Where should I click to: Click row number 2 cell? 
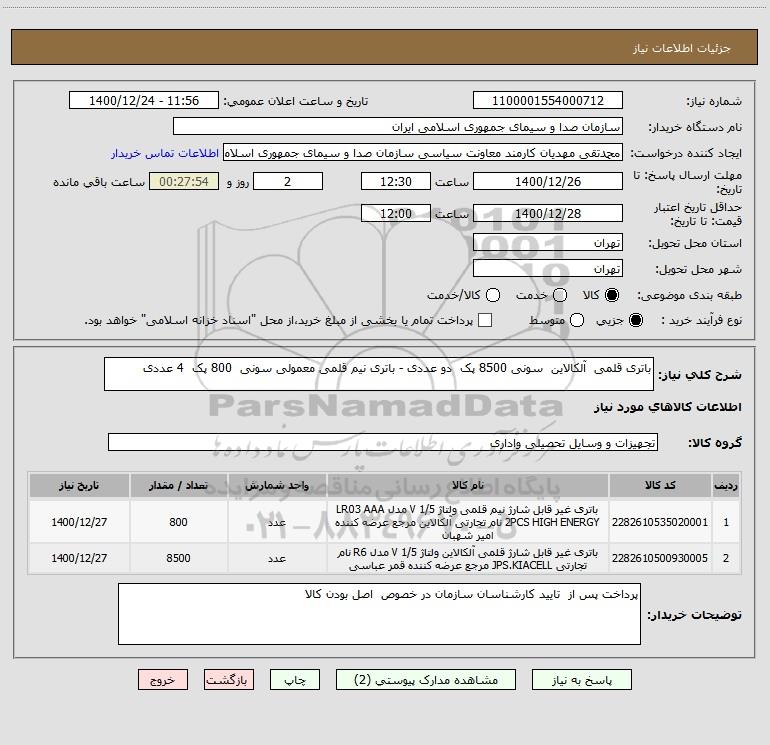click(x=726, y=558)
